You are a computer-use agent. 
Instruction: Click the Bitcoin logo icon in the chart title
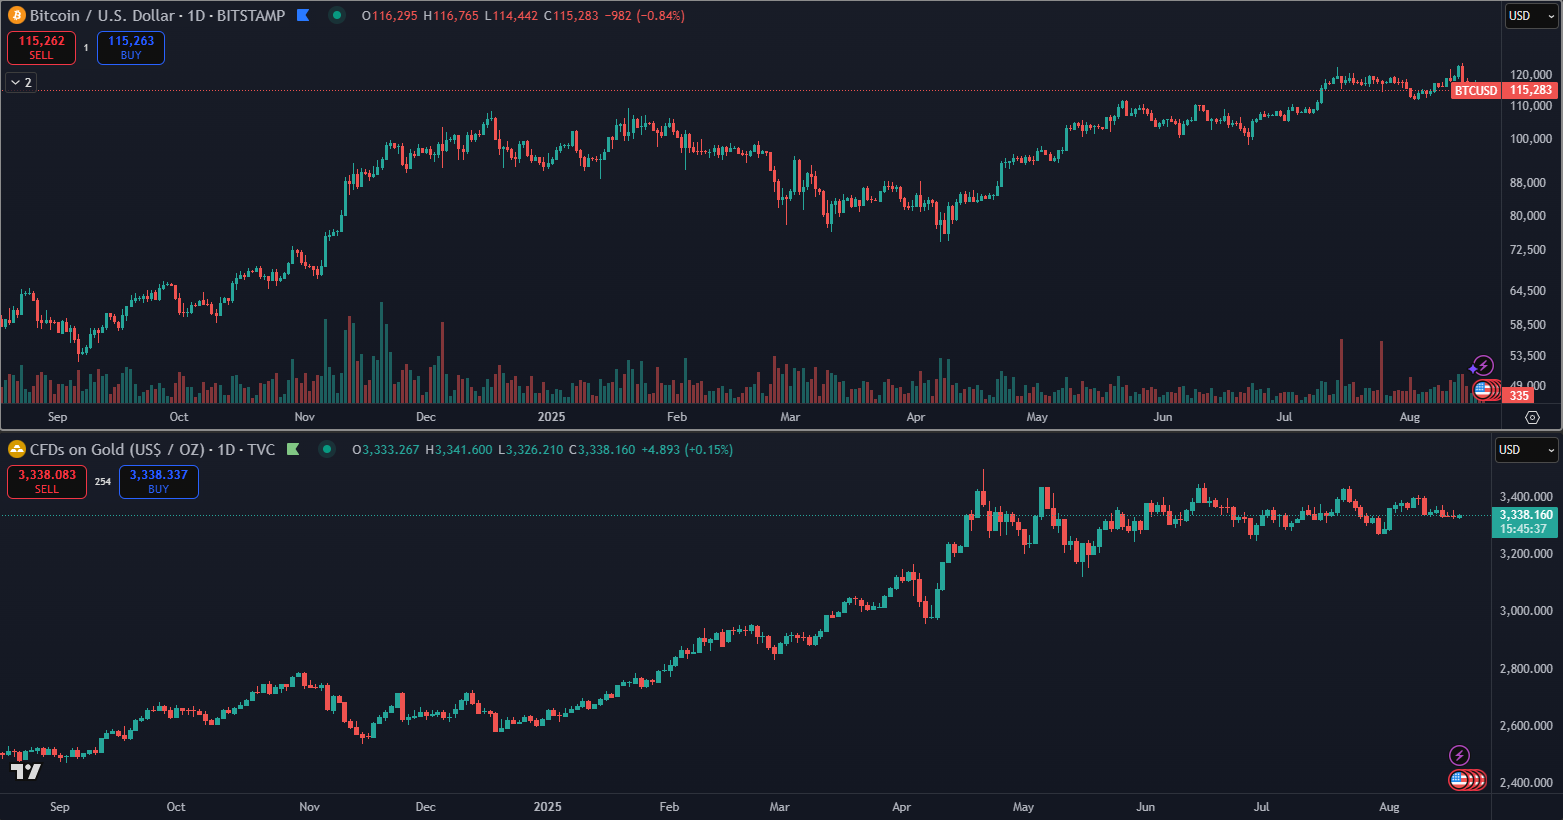(x=17, y=16)
